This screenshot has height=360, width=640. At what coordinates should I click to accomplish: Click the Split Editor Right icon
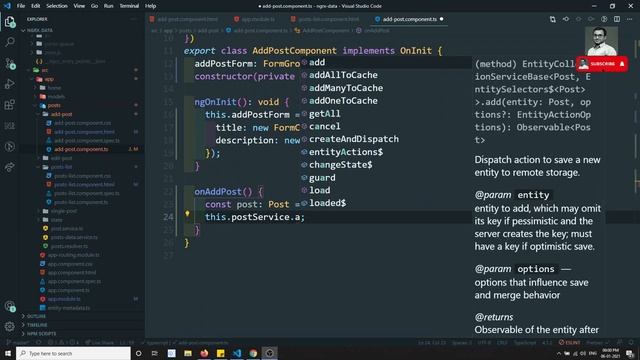pos(617,19)
